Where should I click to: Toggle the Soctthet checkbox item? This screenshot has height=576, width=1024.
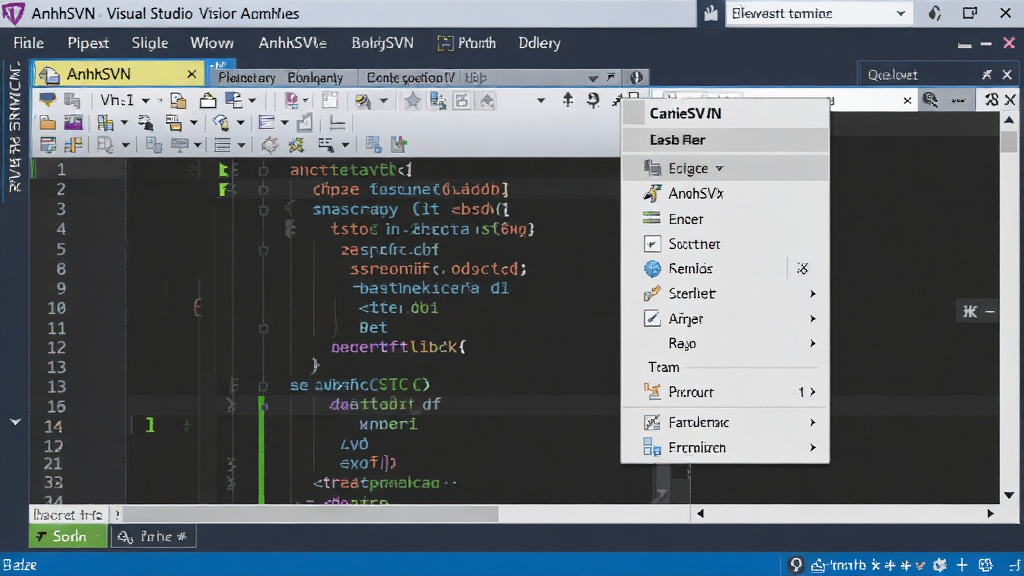tap(652, 244)
